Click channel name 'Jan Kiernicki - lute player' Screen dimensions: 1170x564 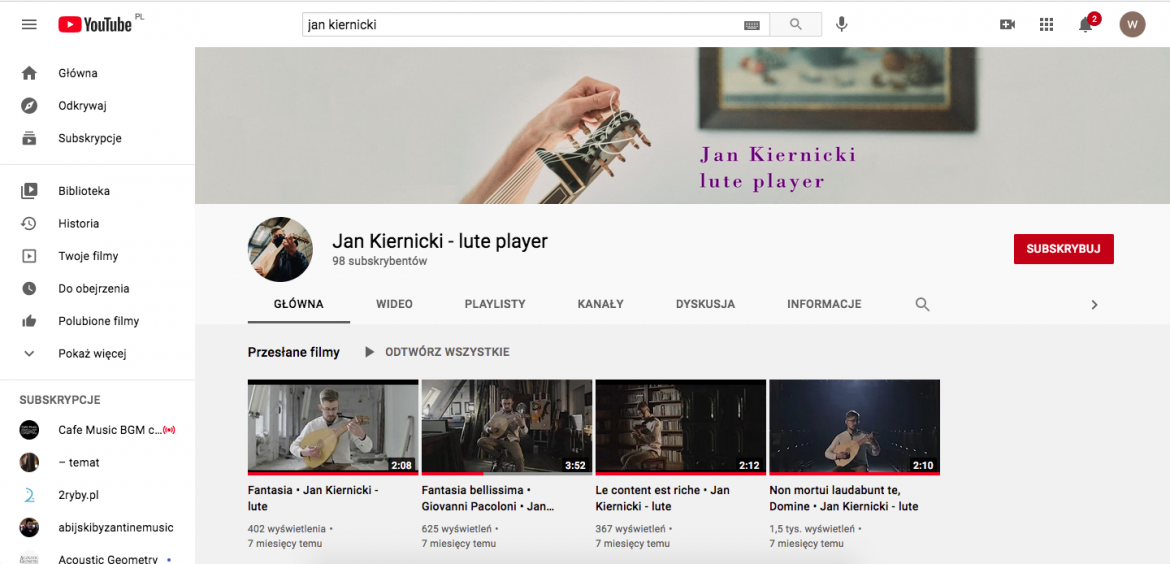(440, 241)
